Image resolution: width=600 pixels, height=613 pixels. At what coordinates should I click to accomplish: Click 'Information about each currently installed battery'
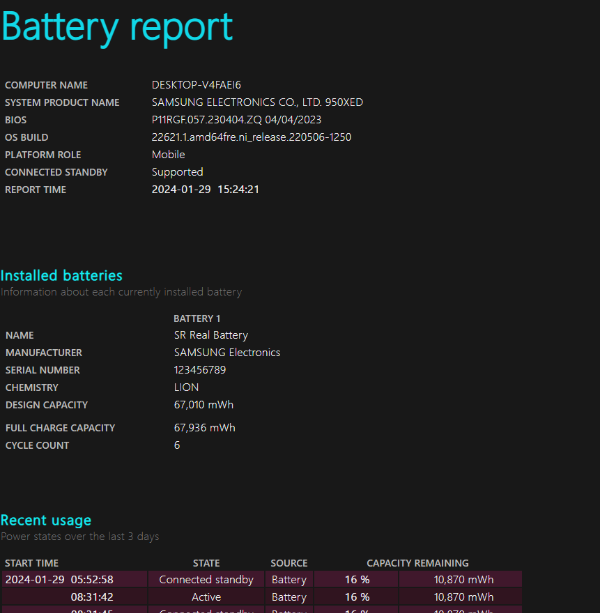pos(121,292)
